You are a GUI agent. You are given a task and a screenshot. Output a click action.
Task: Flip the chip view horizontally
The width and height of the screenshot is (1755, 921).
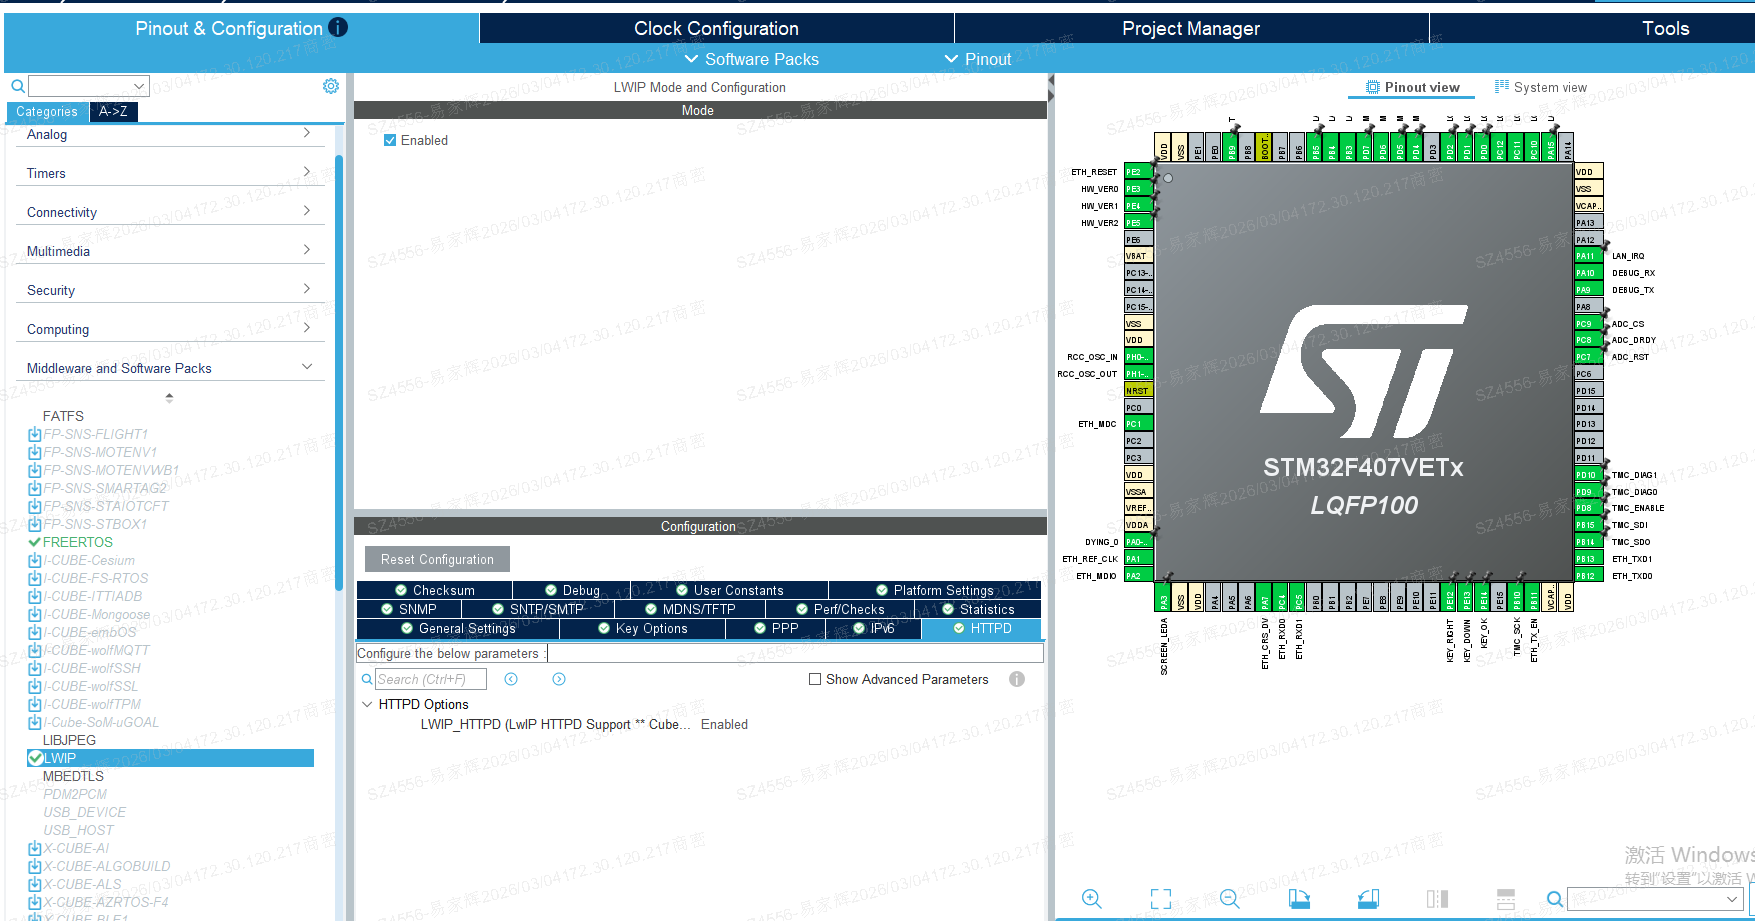[1437, 898]
